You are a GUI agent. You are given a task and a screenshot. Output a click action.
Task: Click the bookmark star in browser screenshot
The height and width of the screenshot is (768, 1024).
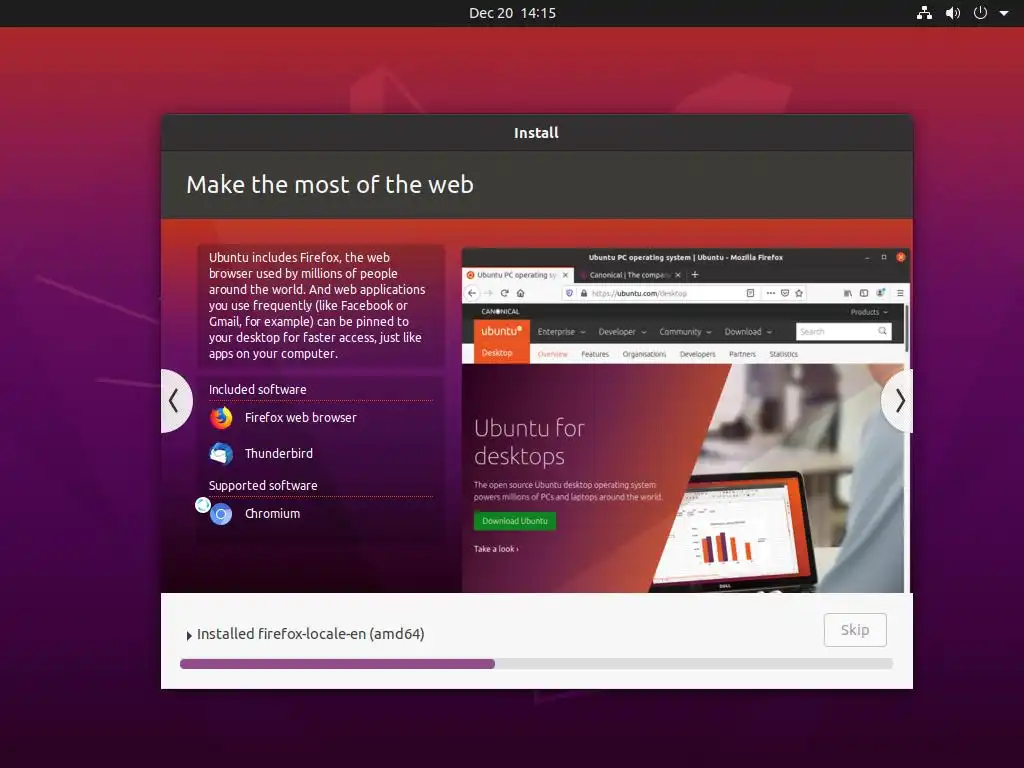[799, 293]
